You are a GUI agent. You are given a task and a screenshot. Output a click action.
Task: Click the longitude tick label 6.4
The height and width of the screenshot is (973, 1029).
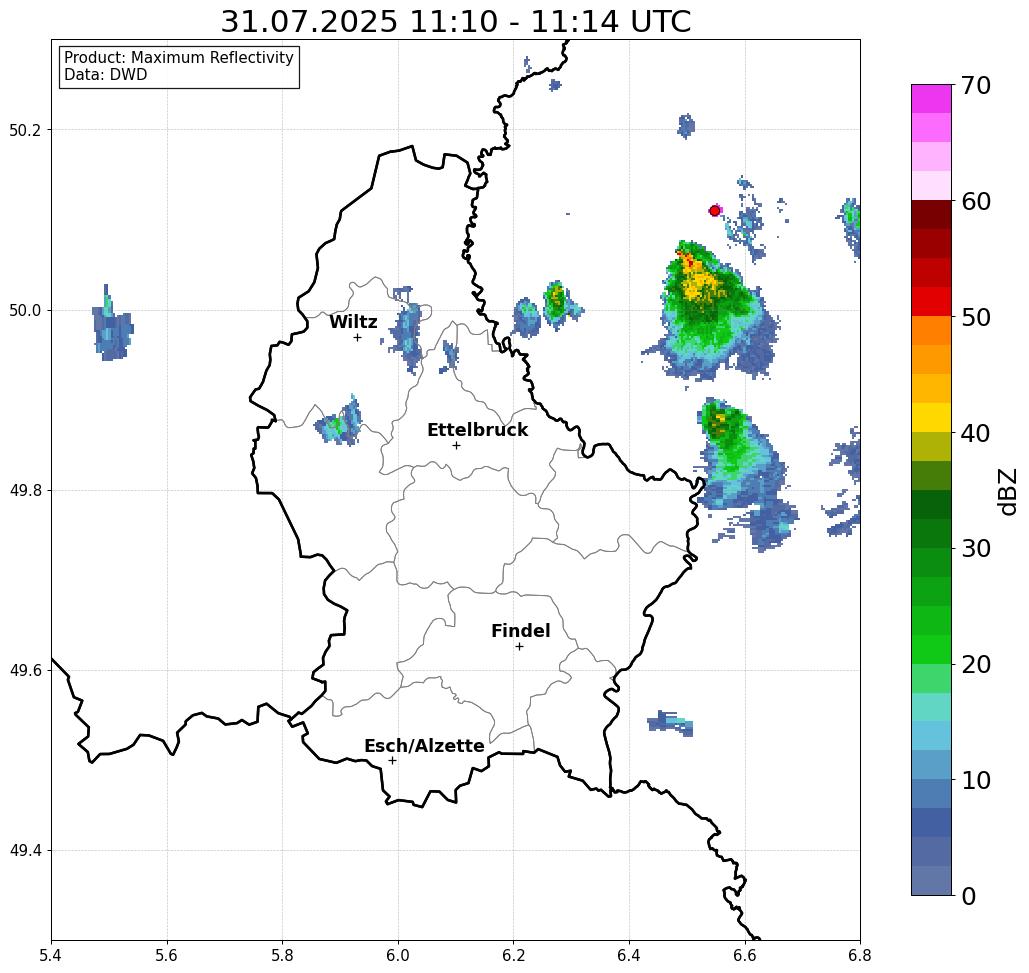point(629,955)
